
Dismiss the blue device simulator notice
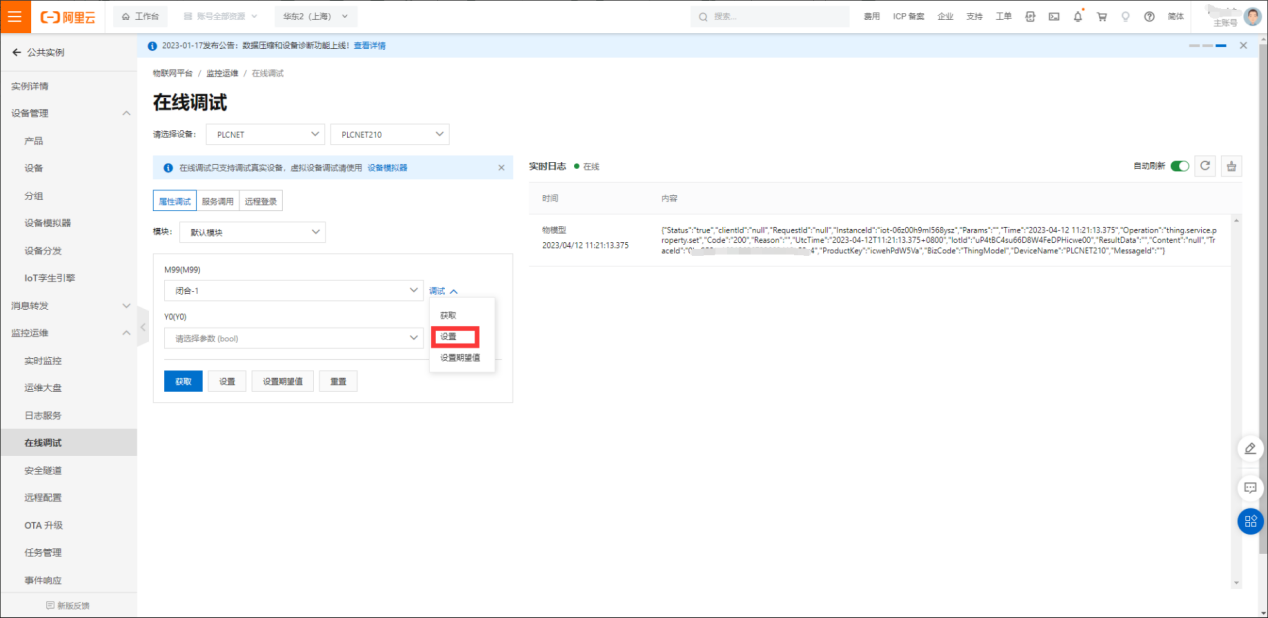pos(501,167)
